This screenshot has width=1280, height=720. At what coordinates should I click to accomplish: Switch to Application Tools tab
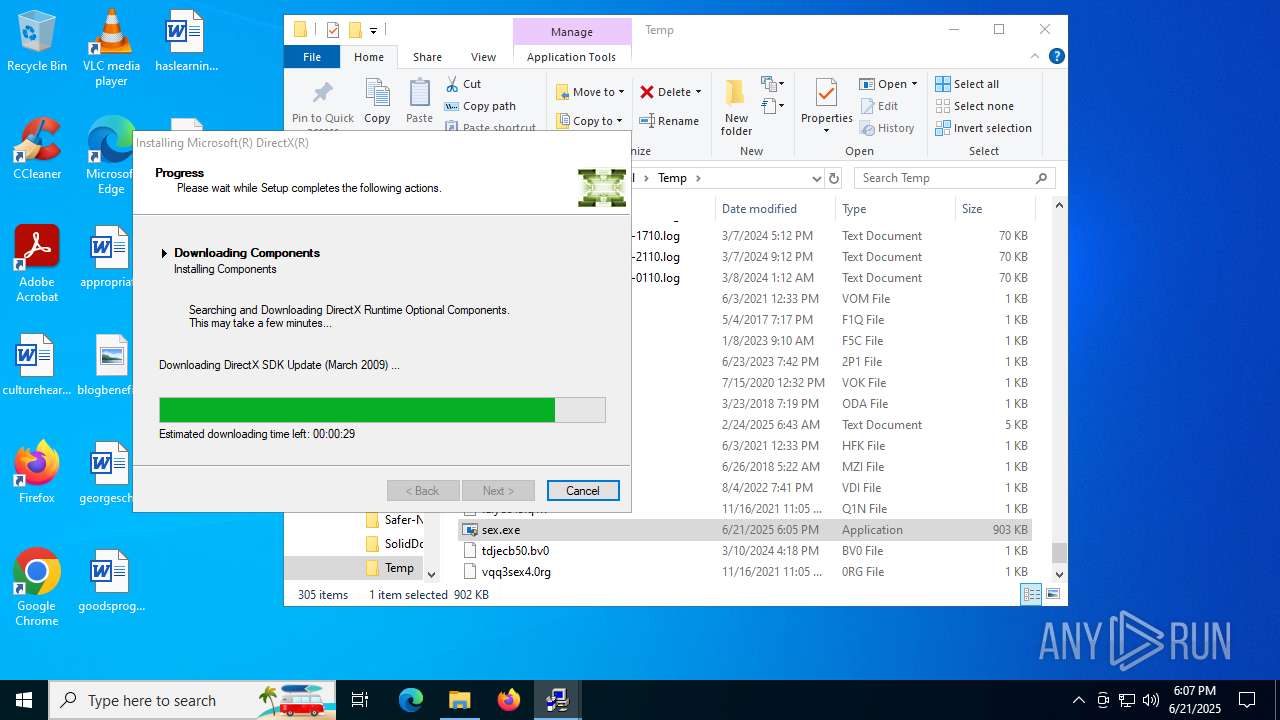pos(571,57)
